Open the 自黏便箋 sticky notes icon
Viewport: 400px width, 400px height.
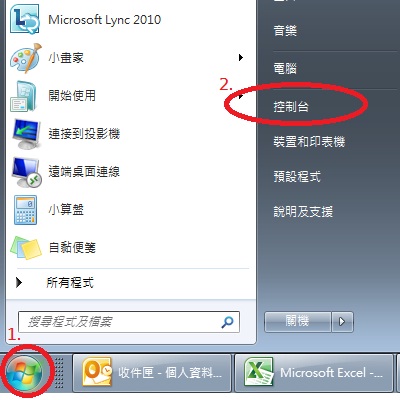(x=26, y=248)
